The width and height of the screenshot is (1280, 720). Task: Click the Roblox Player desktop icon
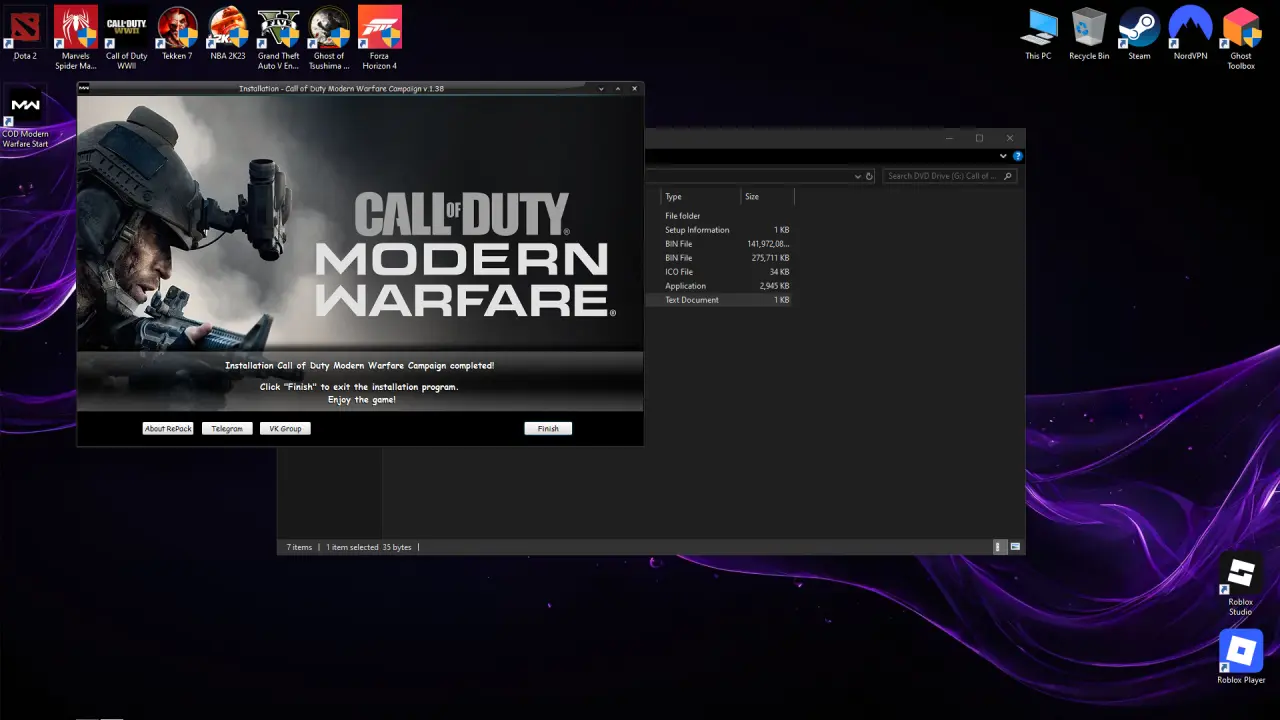click(1241, 658)
